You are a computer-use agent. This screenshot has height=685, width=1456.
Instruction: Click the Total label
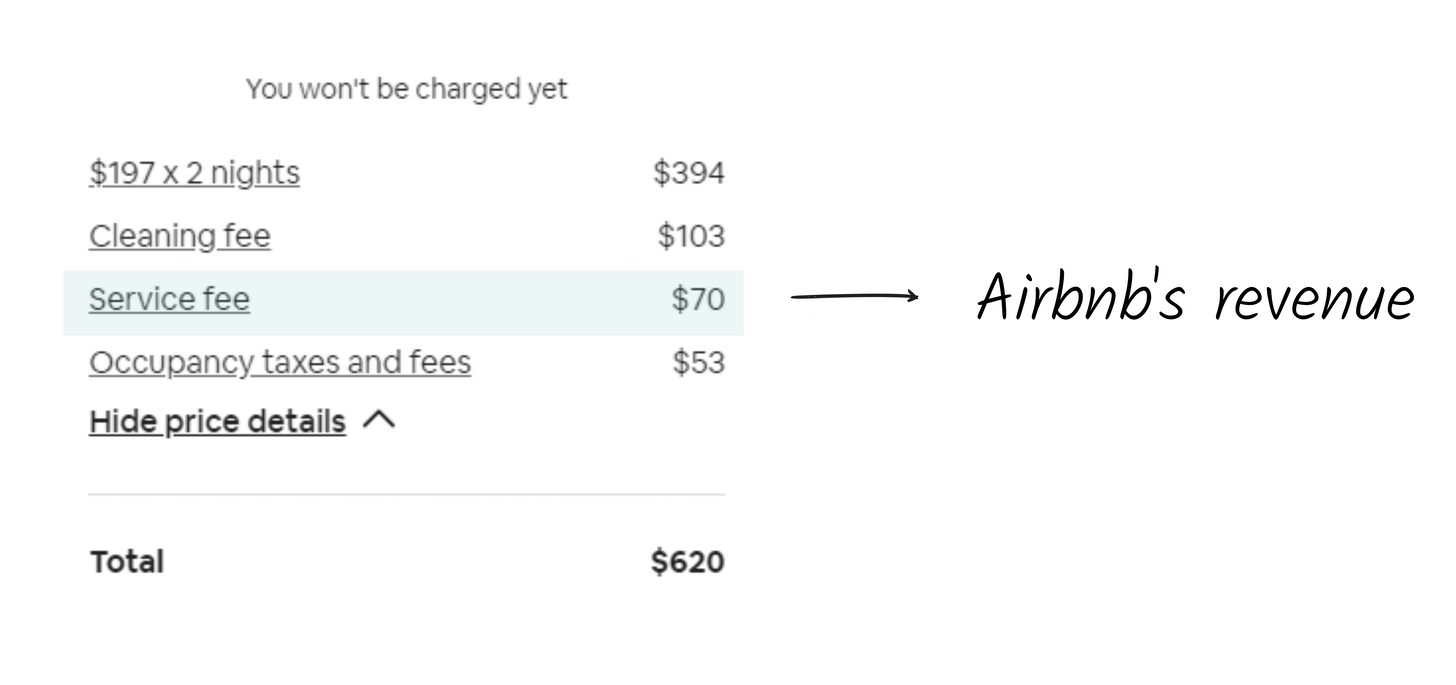[x=127, y=562]
